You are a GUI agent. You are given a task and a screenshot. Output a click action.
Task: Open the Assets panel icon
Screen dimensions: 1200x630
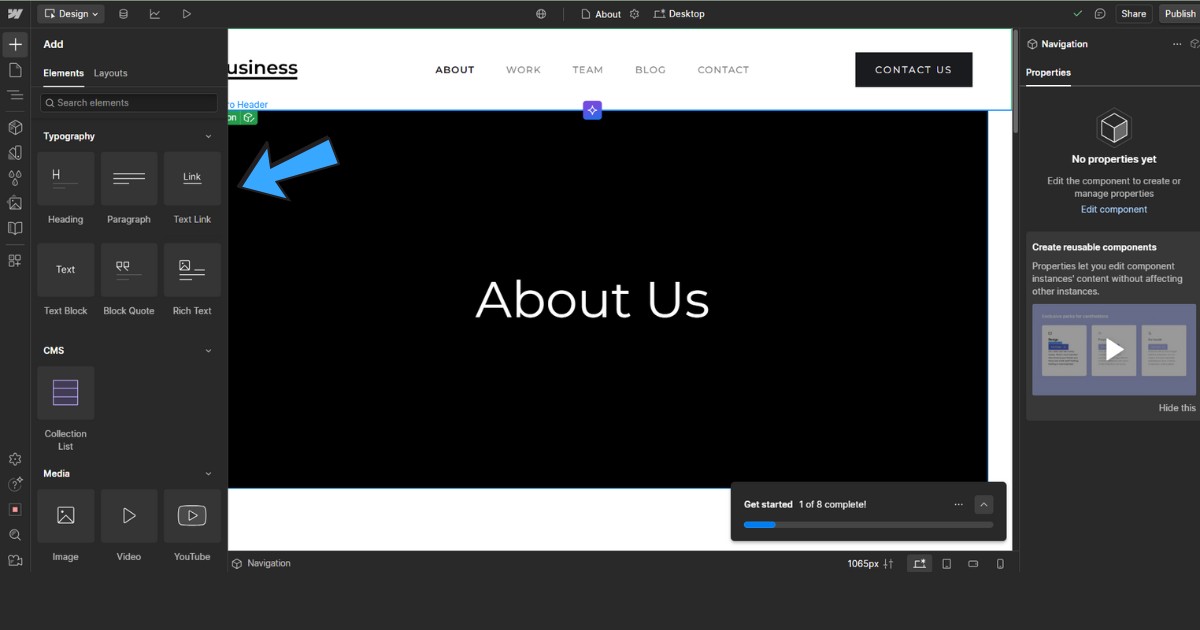coord(15,203)
